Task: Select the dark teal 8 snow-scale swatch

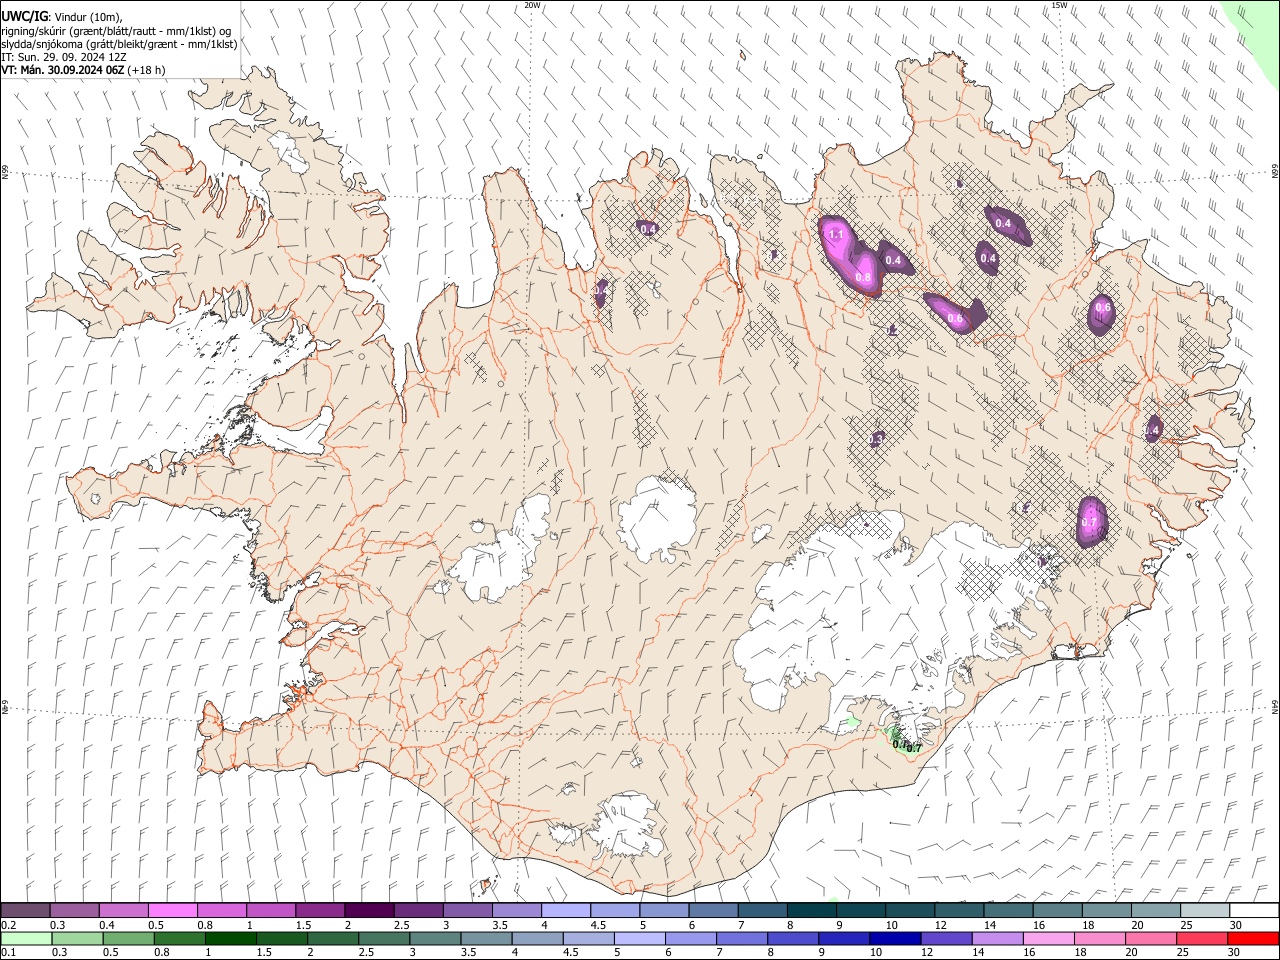Action: (x=811, y=911)
